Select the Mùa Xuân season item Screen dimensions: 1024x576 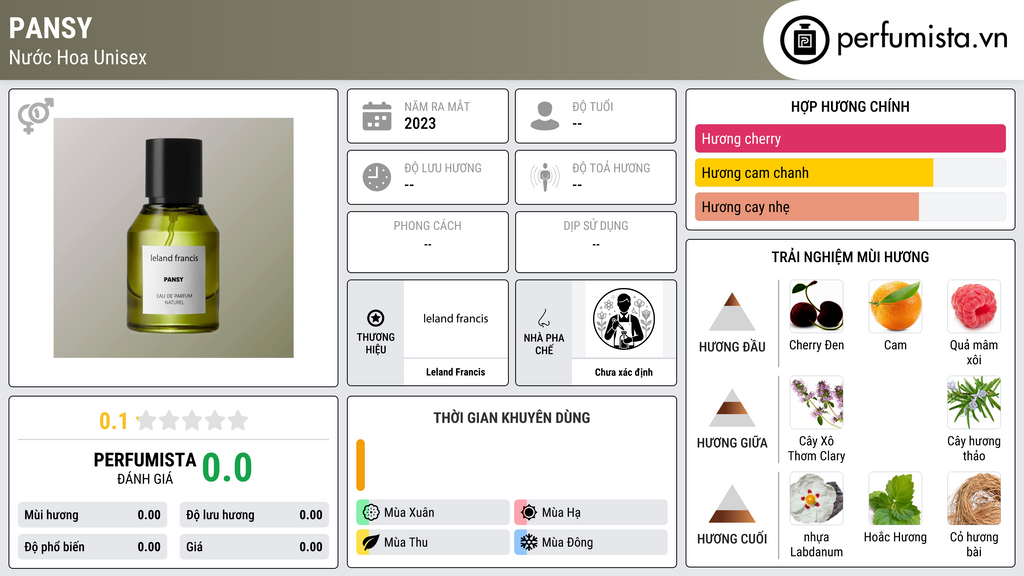point(433,513)
